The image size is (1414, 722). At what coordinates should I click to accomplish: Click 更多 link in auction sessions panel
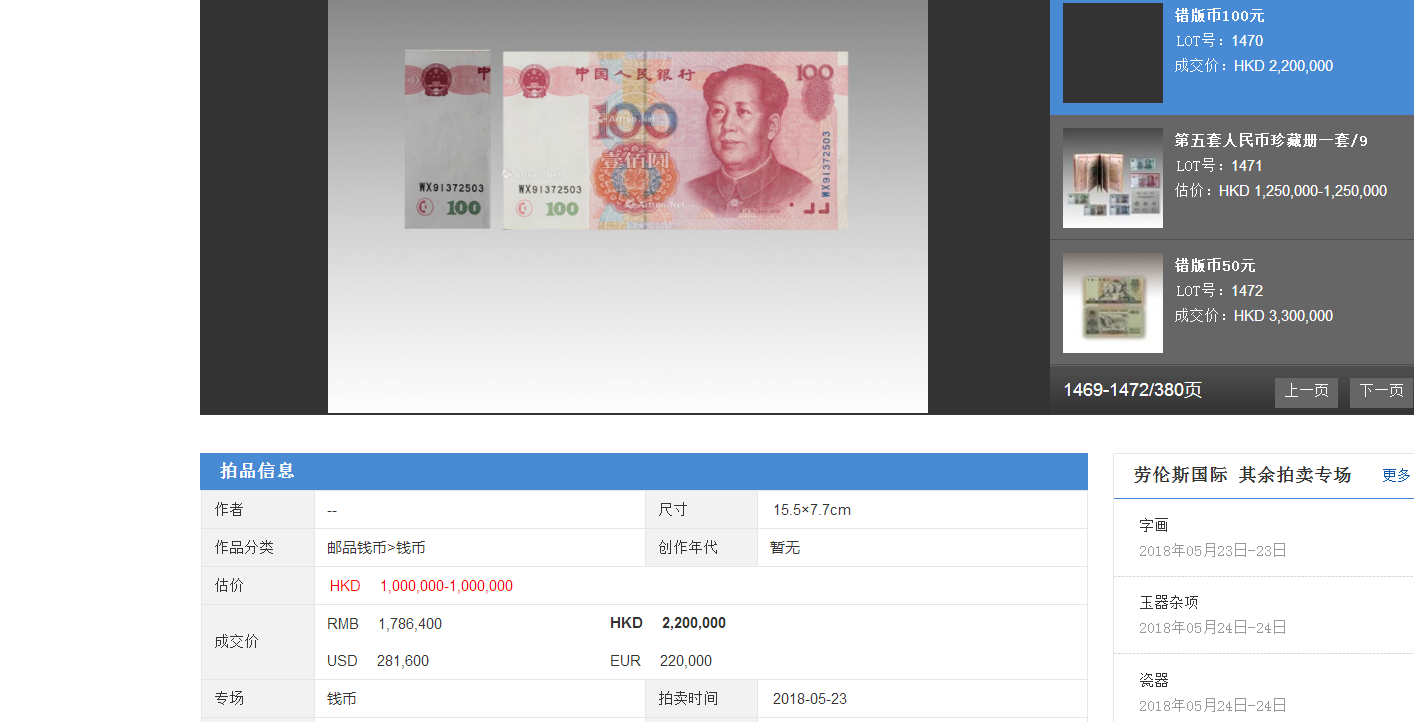[1396, 475]
